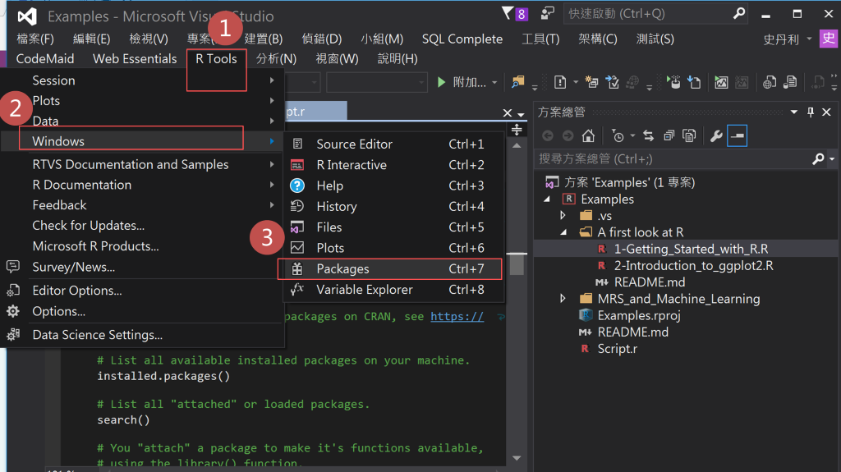Image resolution: width=841 pixels, height=472 pixels.
Task: Select 1-Getting_Started_with_R.R file
Action: click(x=691, y=249)
